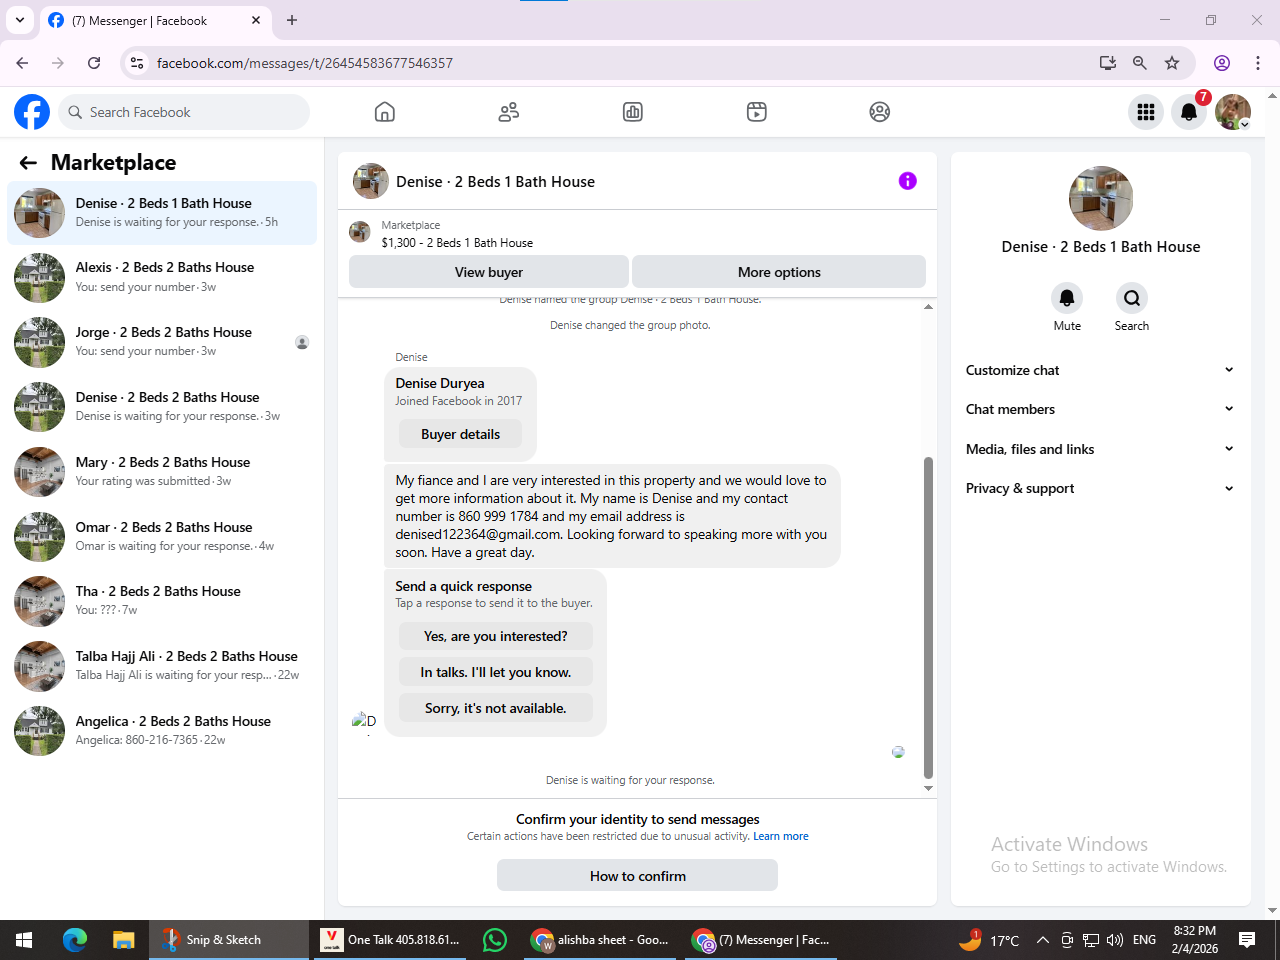Open the Friends icon in top navigation

(x=509, y=112)
